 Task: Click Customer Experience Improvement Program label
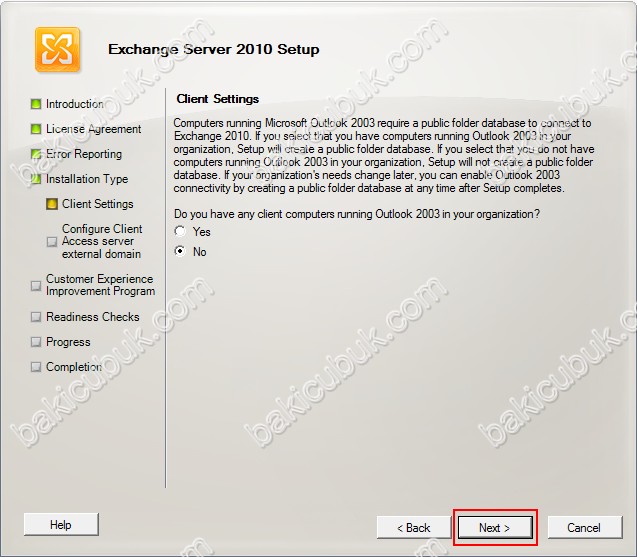coord(100,285)
